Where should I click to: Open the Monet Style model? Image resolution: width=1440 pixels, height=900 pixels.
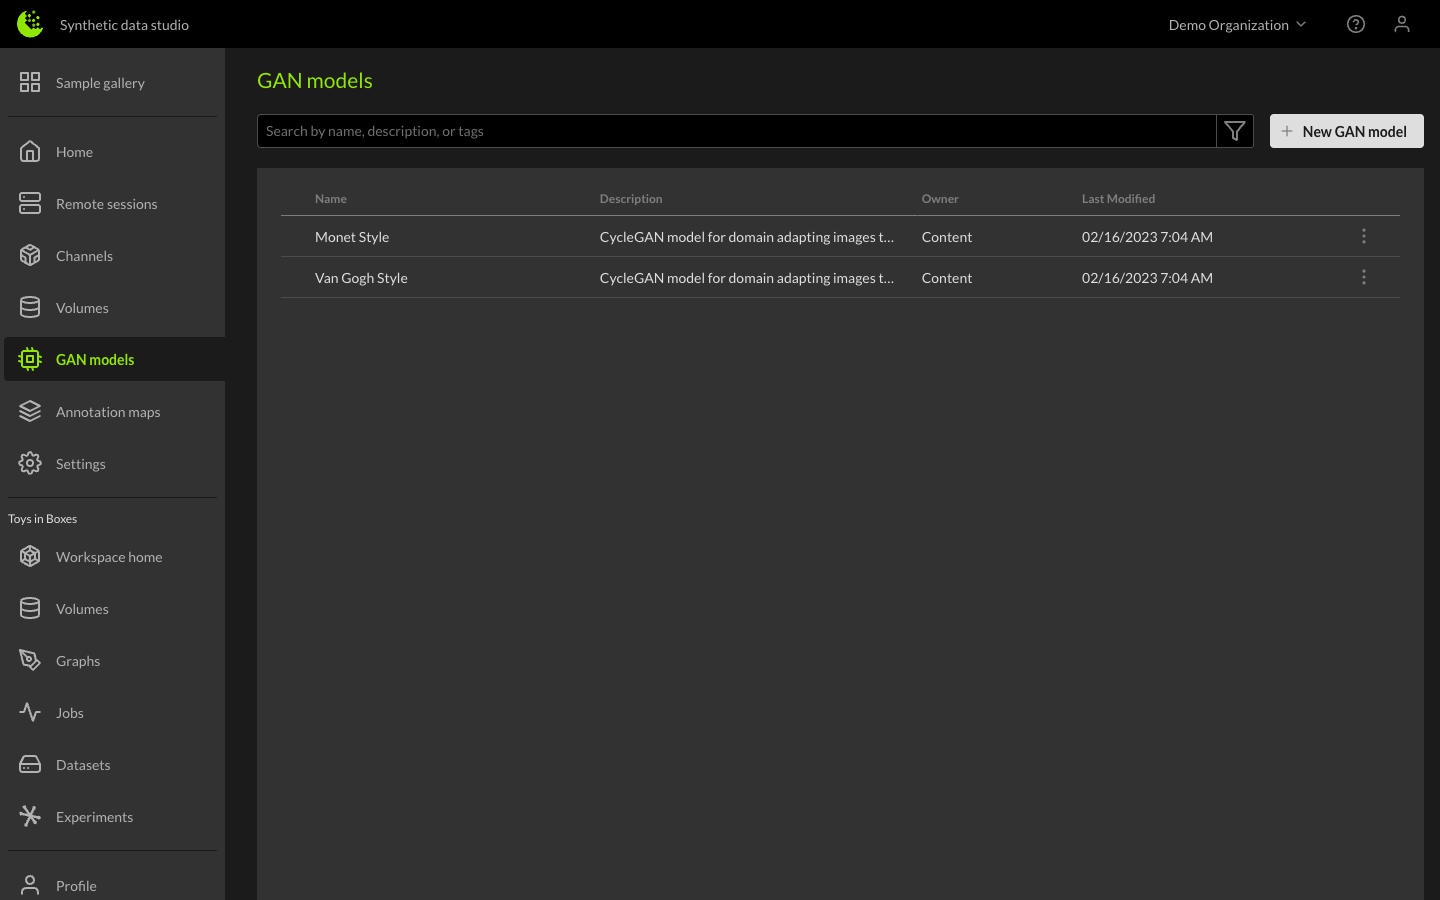click(x=352, y=237)
